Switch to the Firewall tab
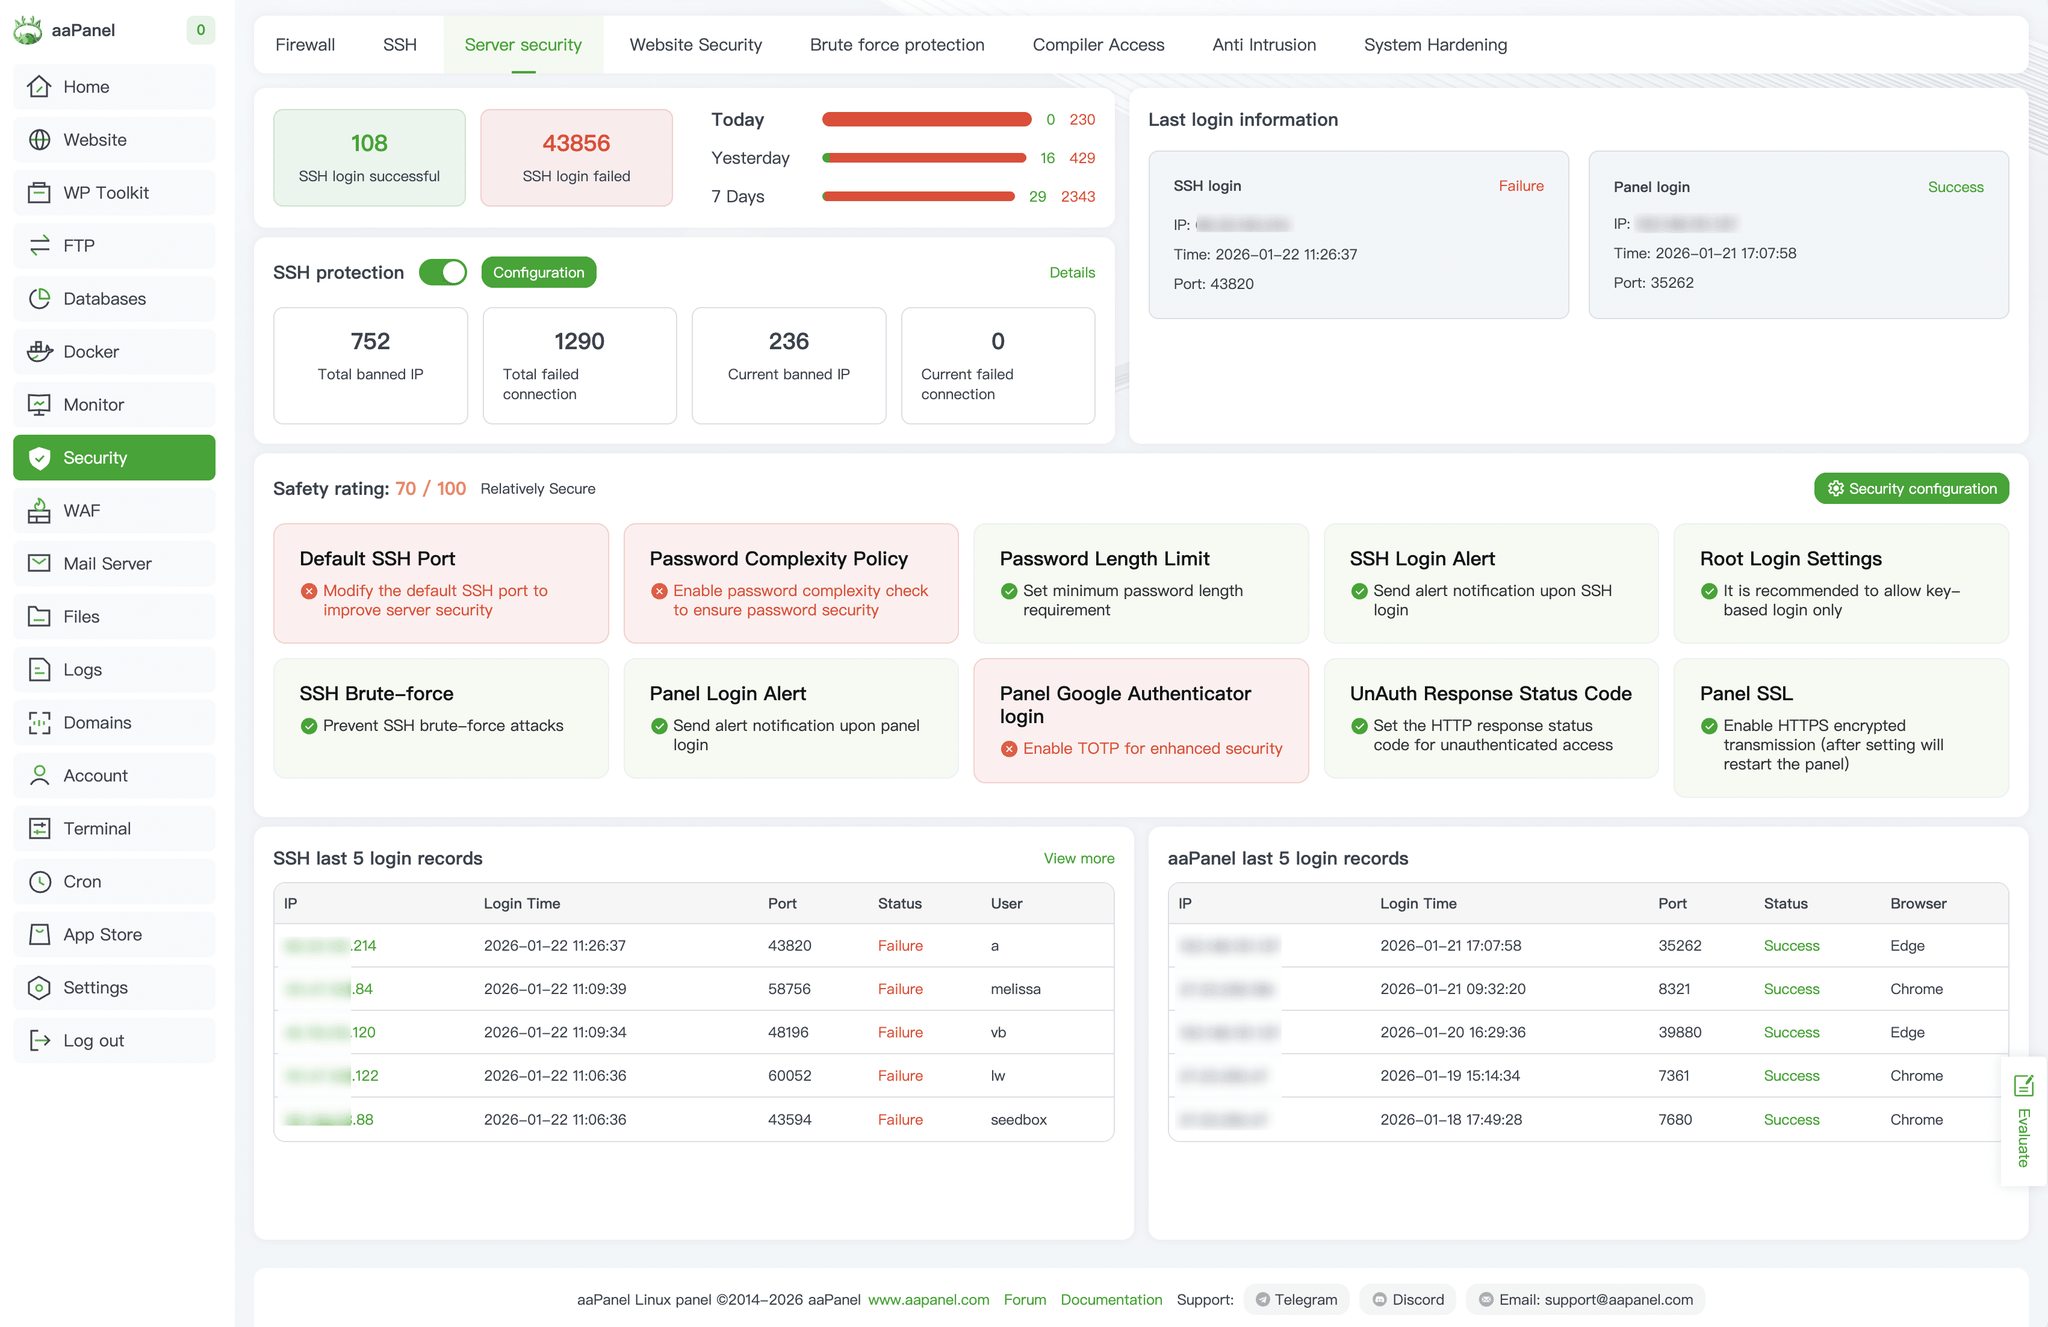The width and height of the screenshot is (2048, 1327). [x=305, y=45]
